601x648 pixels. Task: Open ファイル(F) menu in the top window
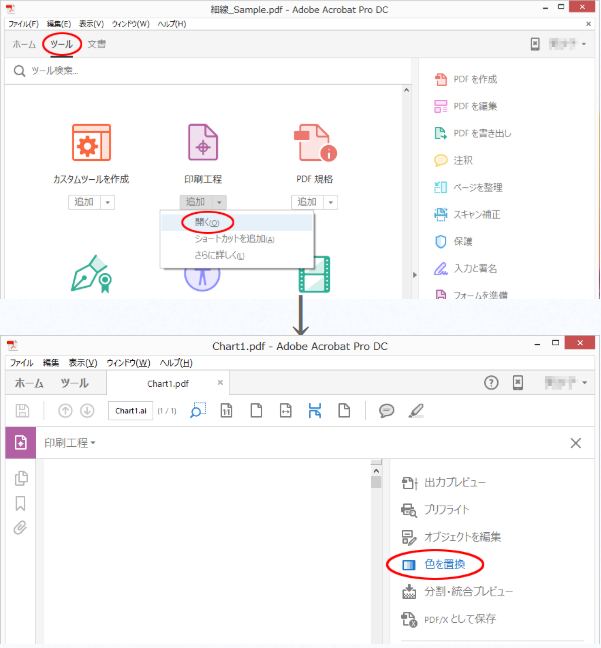[24, 24]
